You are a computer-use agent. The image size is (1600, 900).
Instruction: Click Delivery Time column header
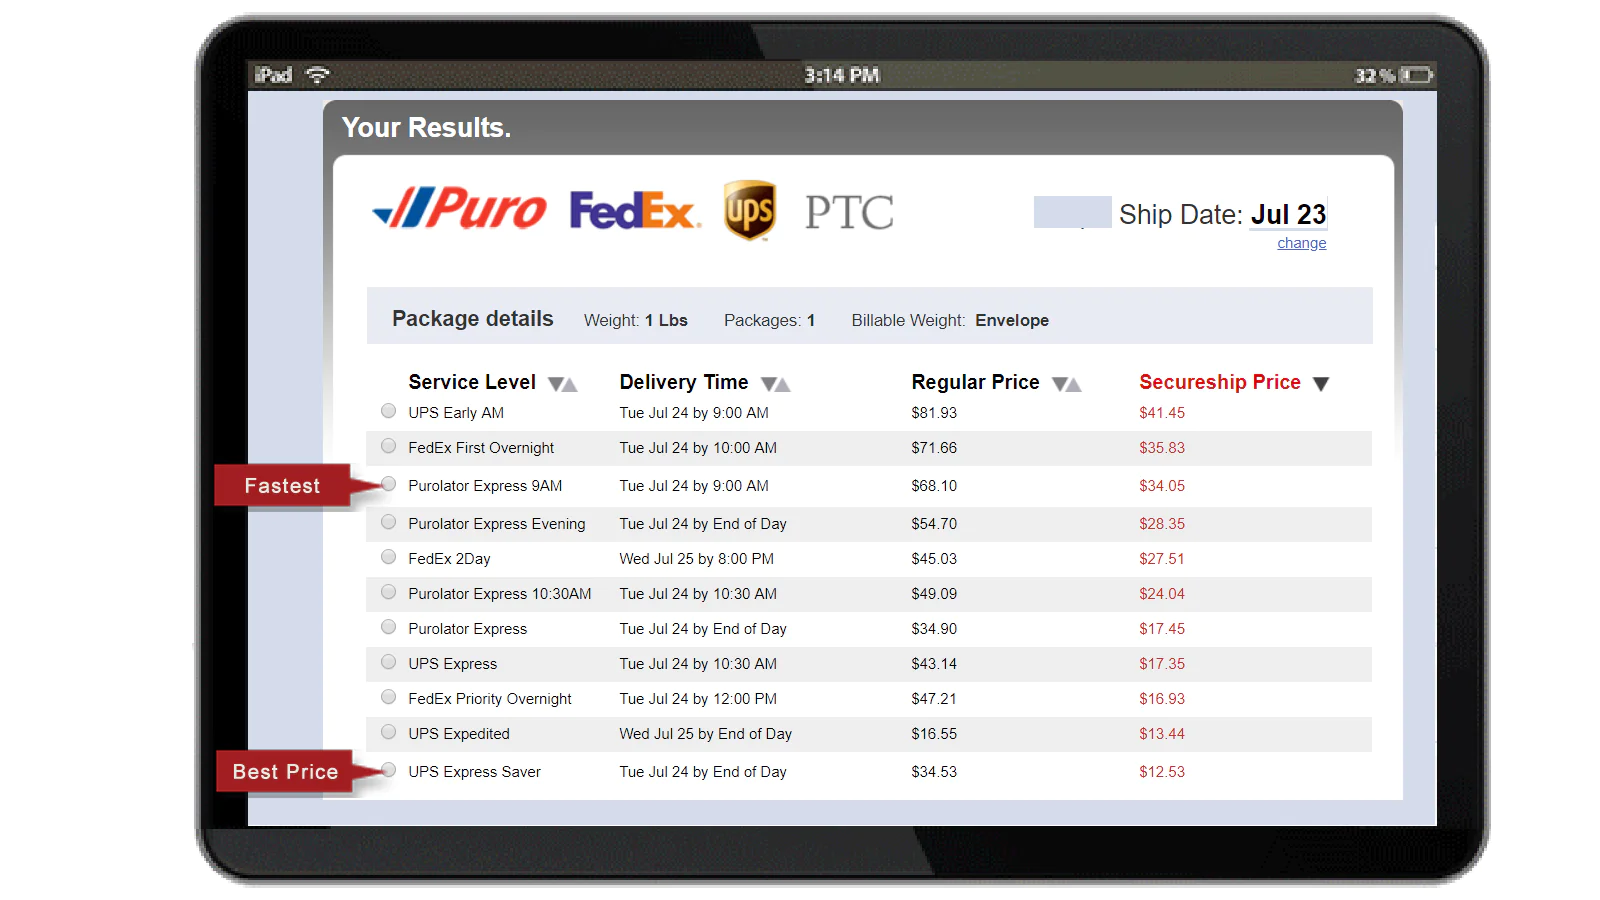coord(684,382)
